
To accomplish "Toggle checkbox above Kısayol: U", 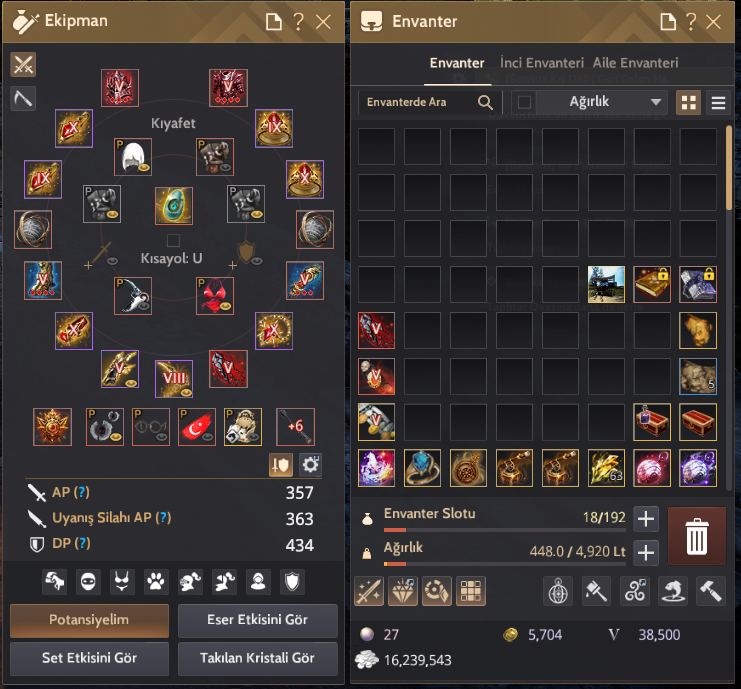I will coord(173,240).
